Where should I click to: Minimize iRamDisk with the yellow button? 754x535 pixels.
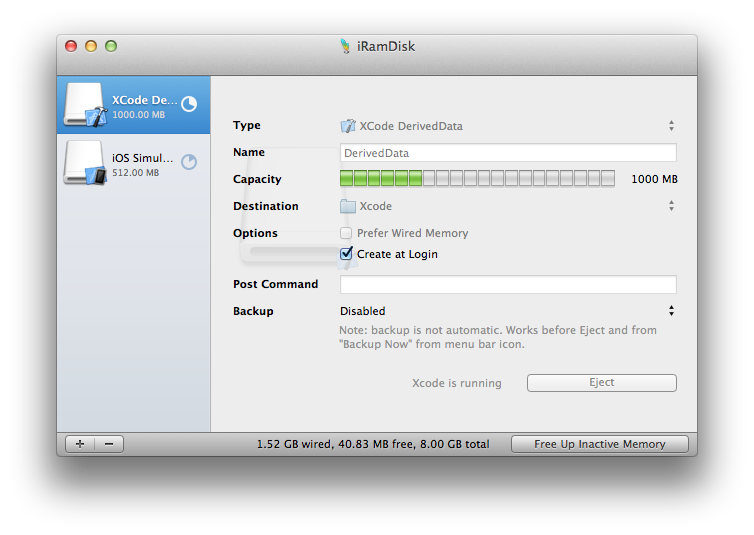pos(91,46)
